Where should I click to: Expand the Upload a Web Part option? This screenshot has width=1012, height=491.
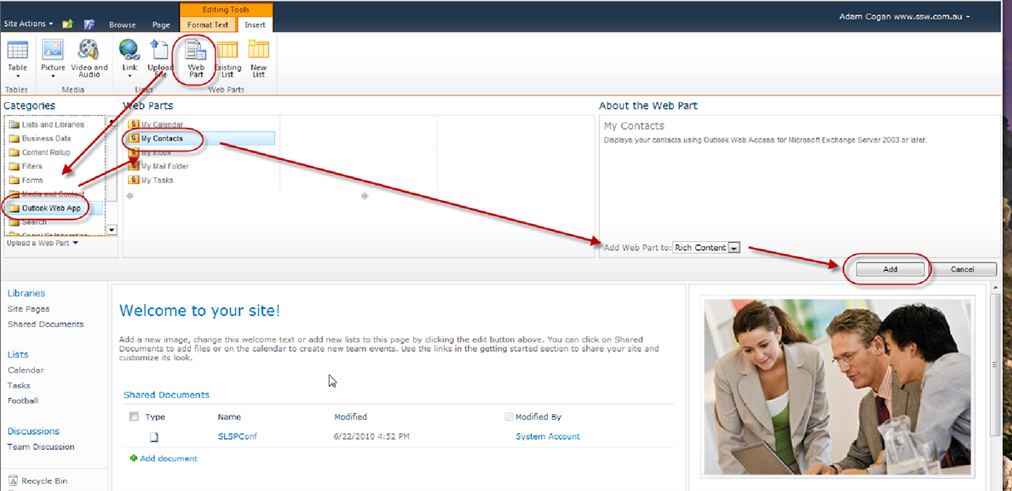[x=41, y=243]
